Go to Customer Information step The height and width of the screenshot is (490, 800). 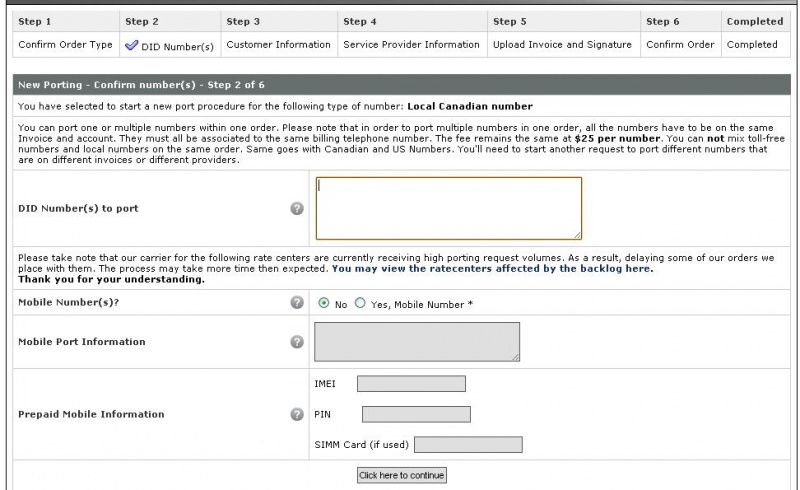(x=279, y=44)
